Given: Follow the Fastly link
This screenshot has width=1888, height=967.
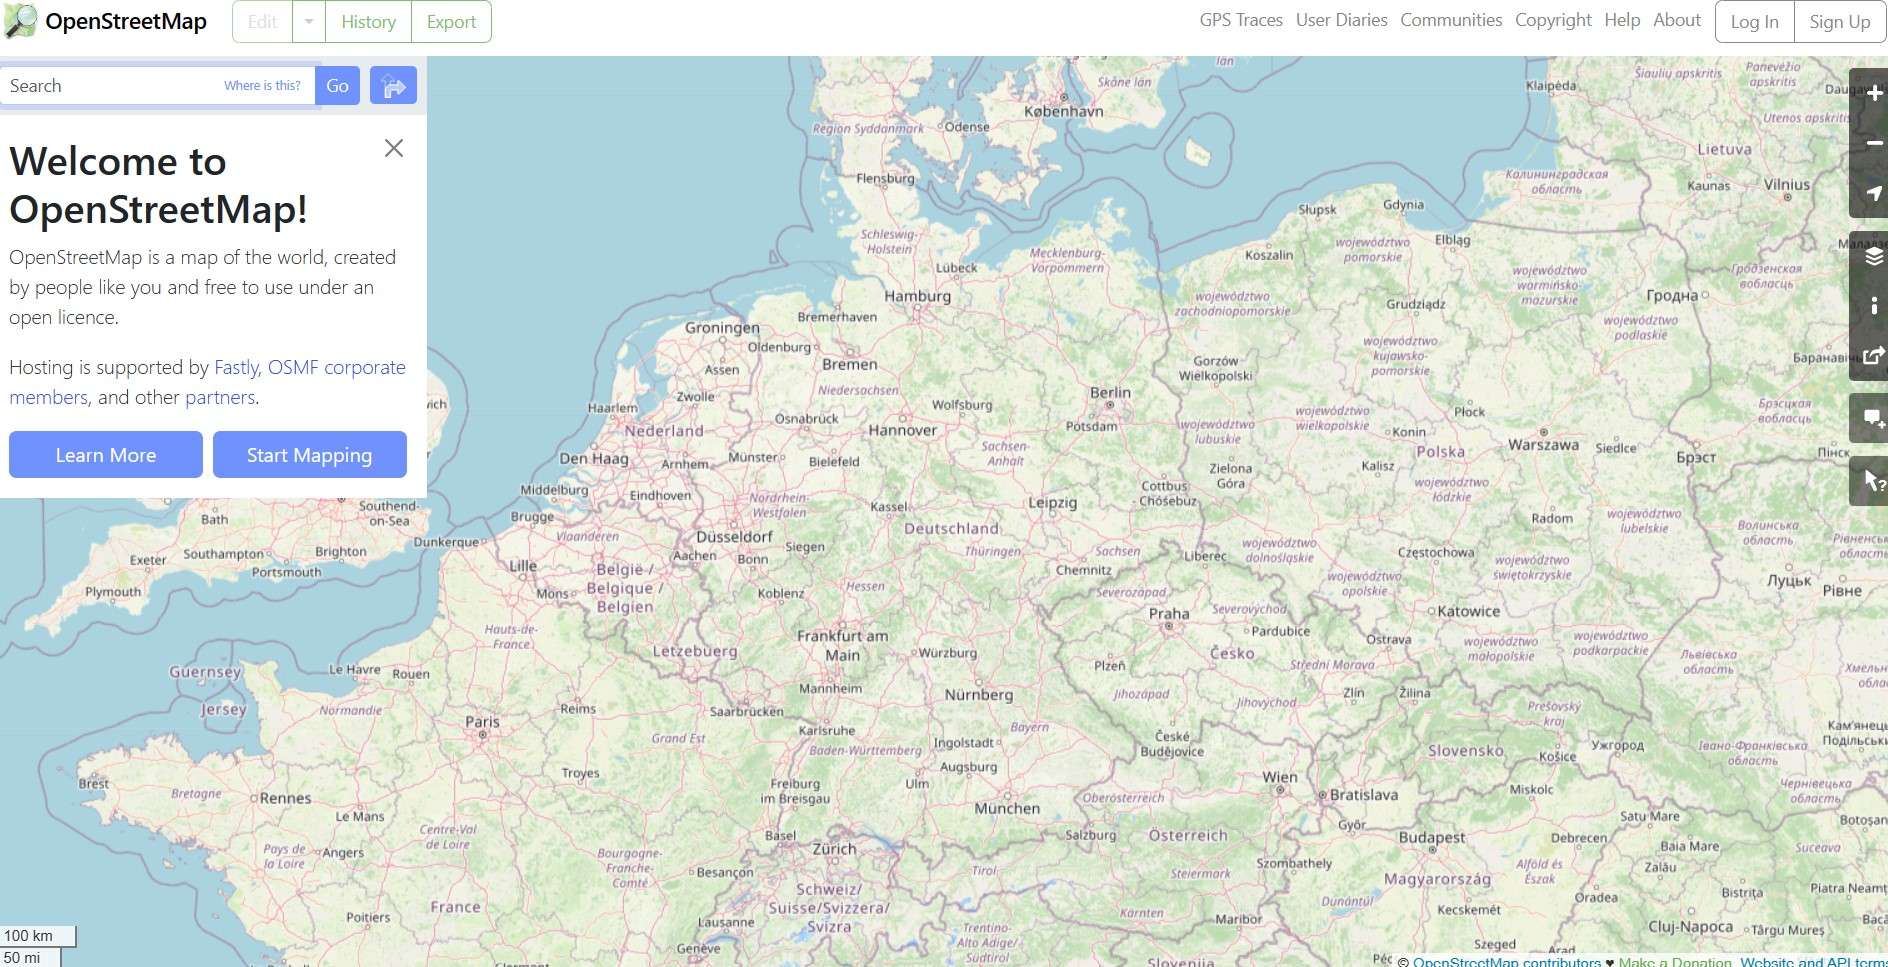Looking at the screenshot, I should [x=236, y=367].
